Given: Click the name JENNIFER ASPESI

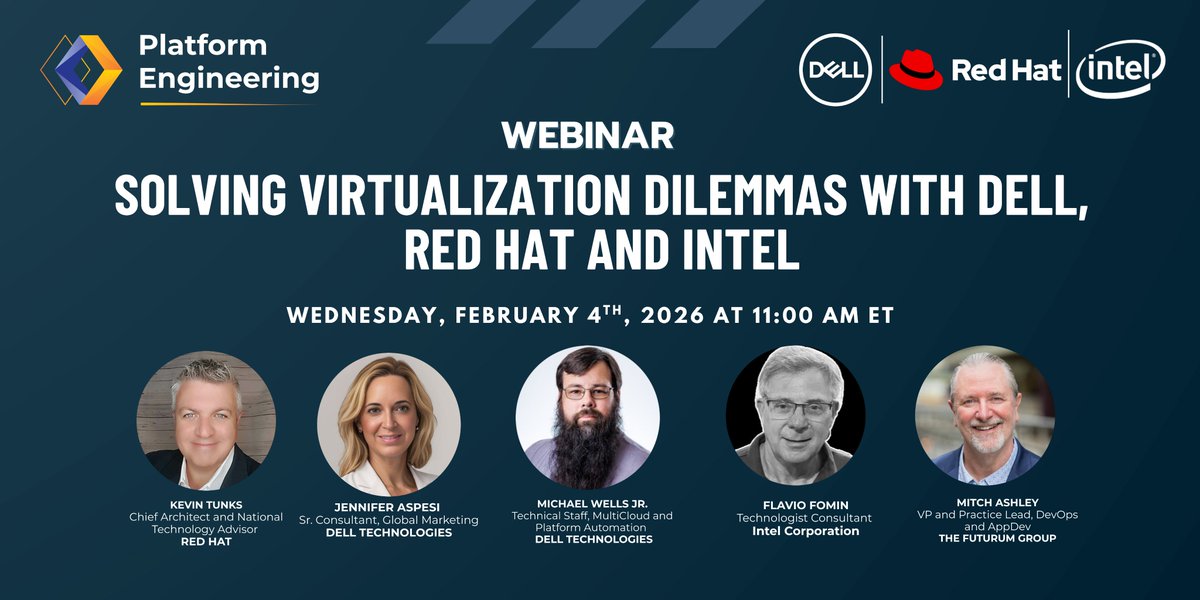Looking at the screenshot, I should 389,506.
